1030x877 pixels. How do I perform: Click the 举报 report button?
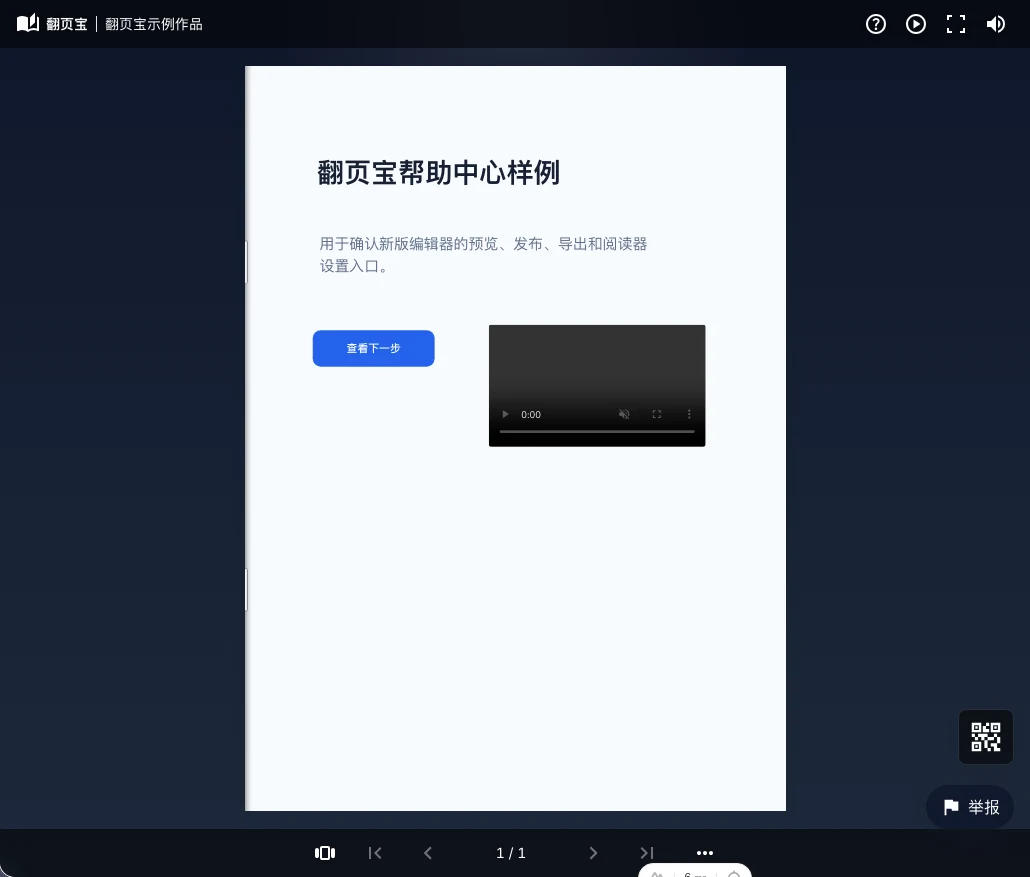point(970,807)
